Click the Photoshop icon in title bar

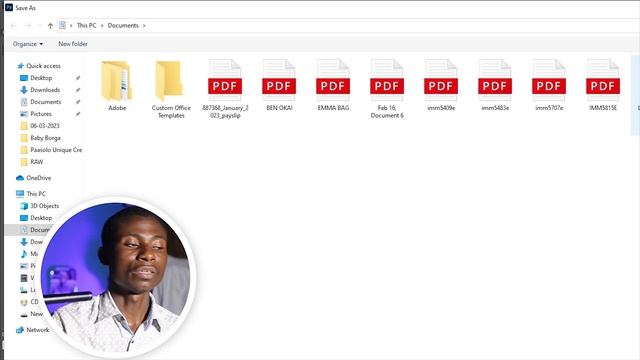click(9, 7)
